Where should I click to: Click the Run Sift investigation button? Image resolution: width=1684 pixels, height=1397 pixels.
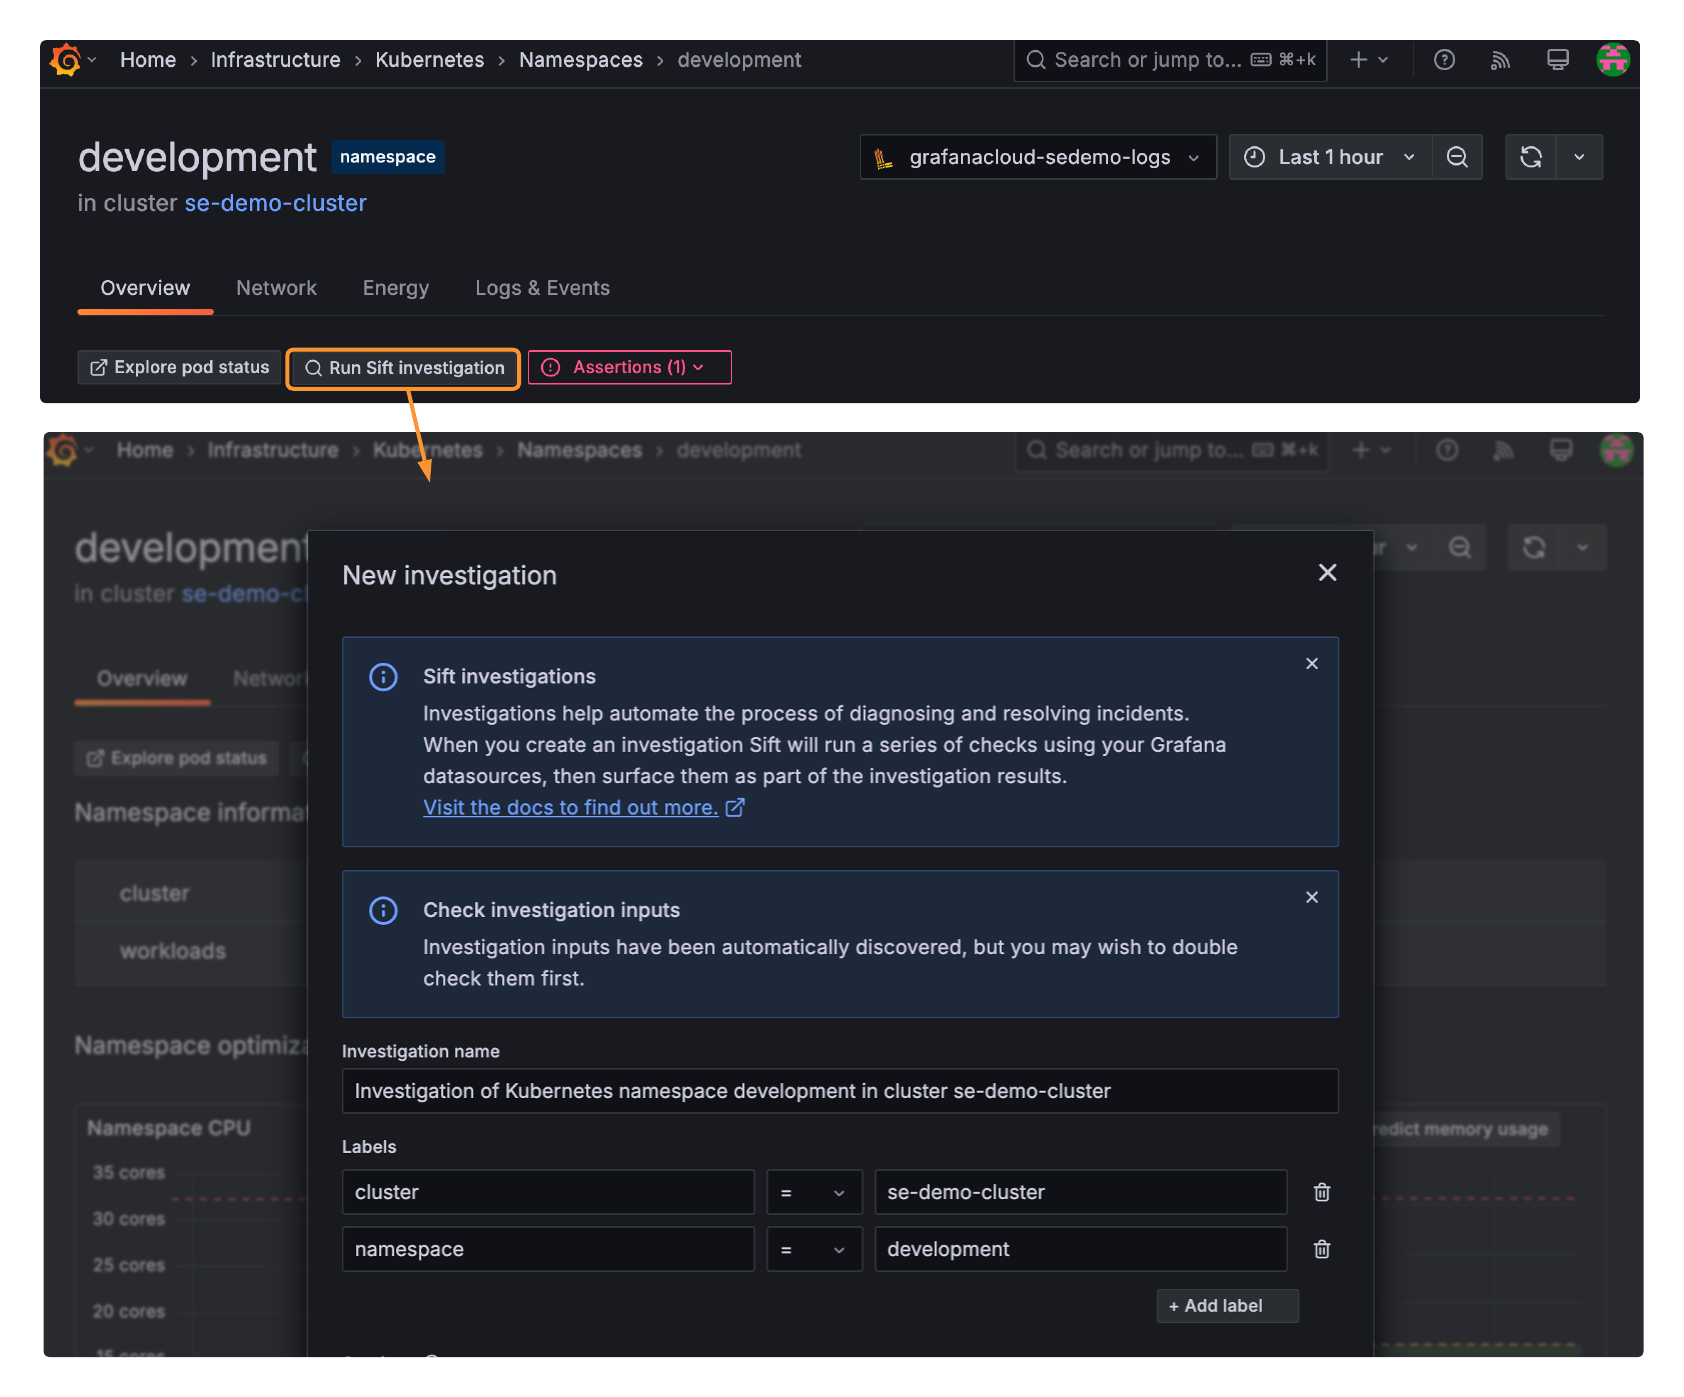404,368
